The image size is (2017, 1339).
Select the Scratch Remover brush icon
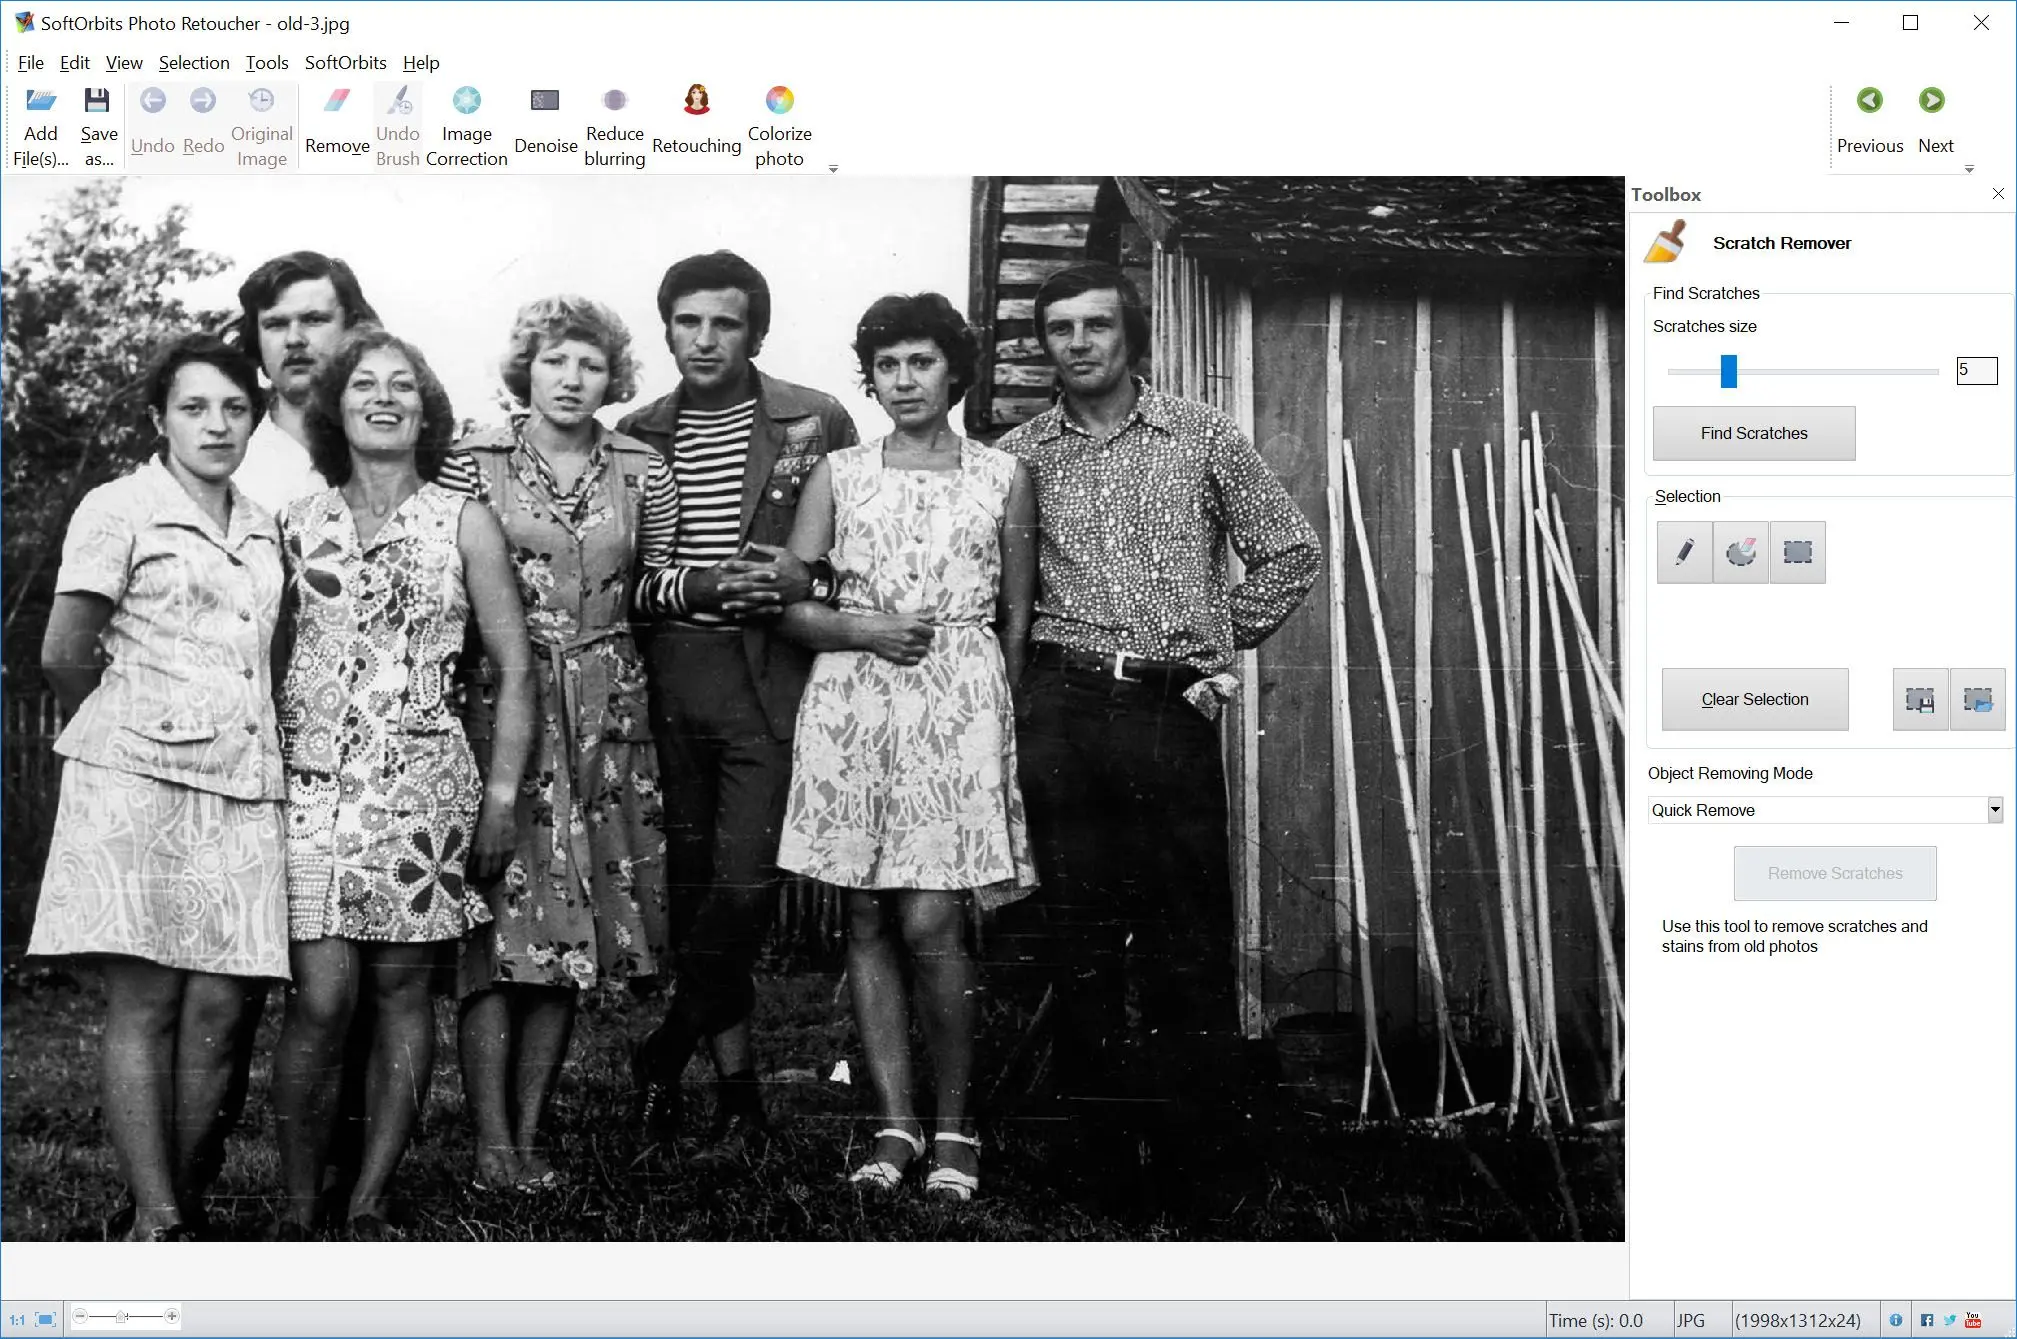coord(1667,241)
